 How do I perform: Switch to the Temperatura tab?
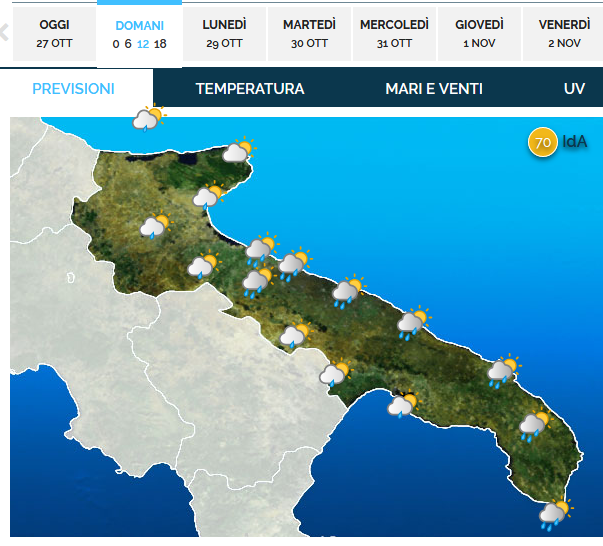(x=250, y=89)
